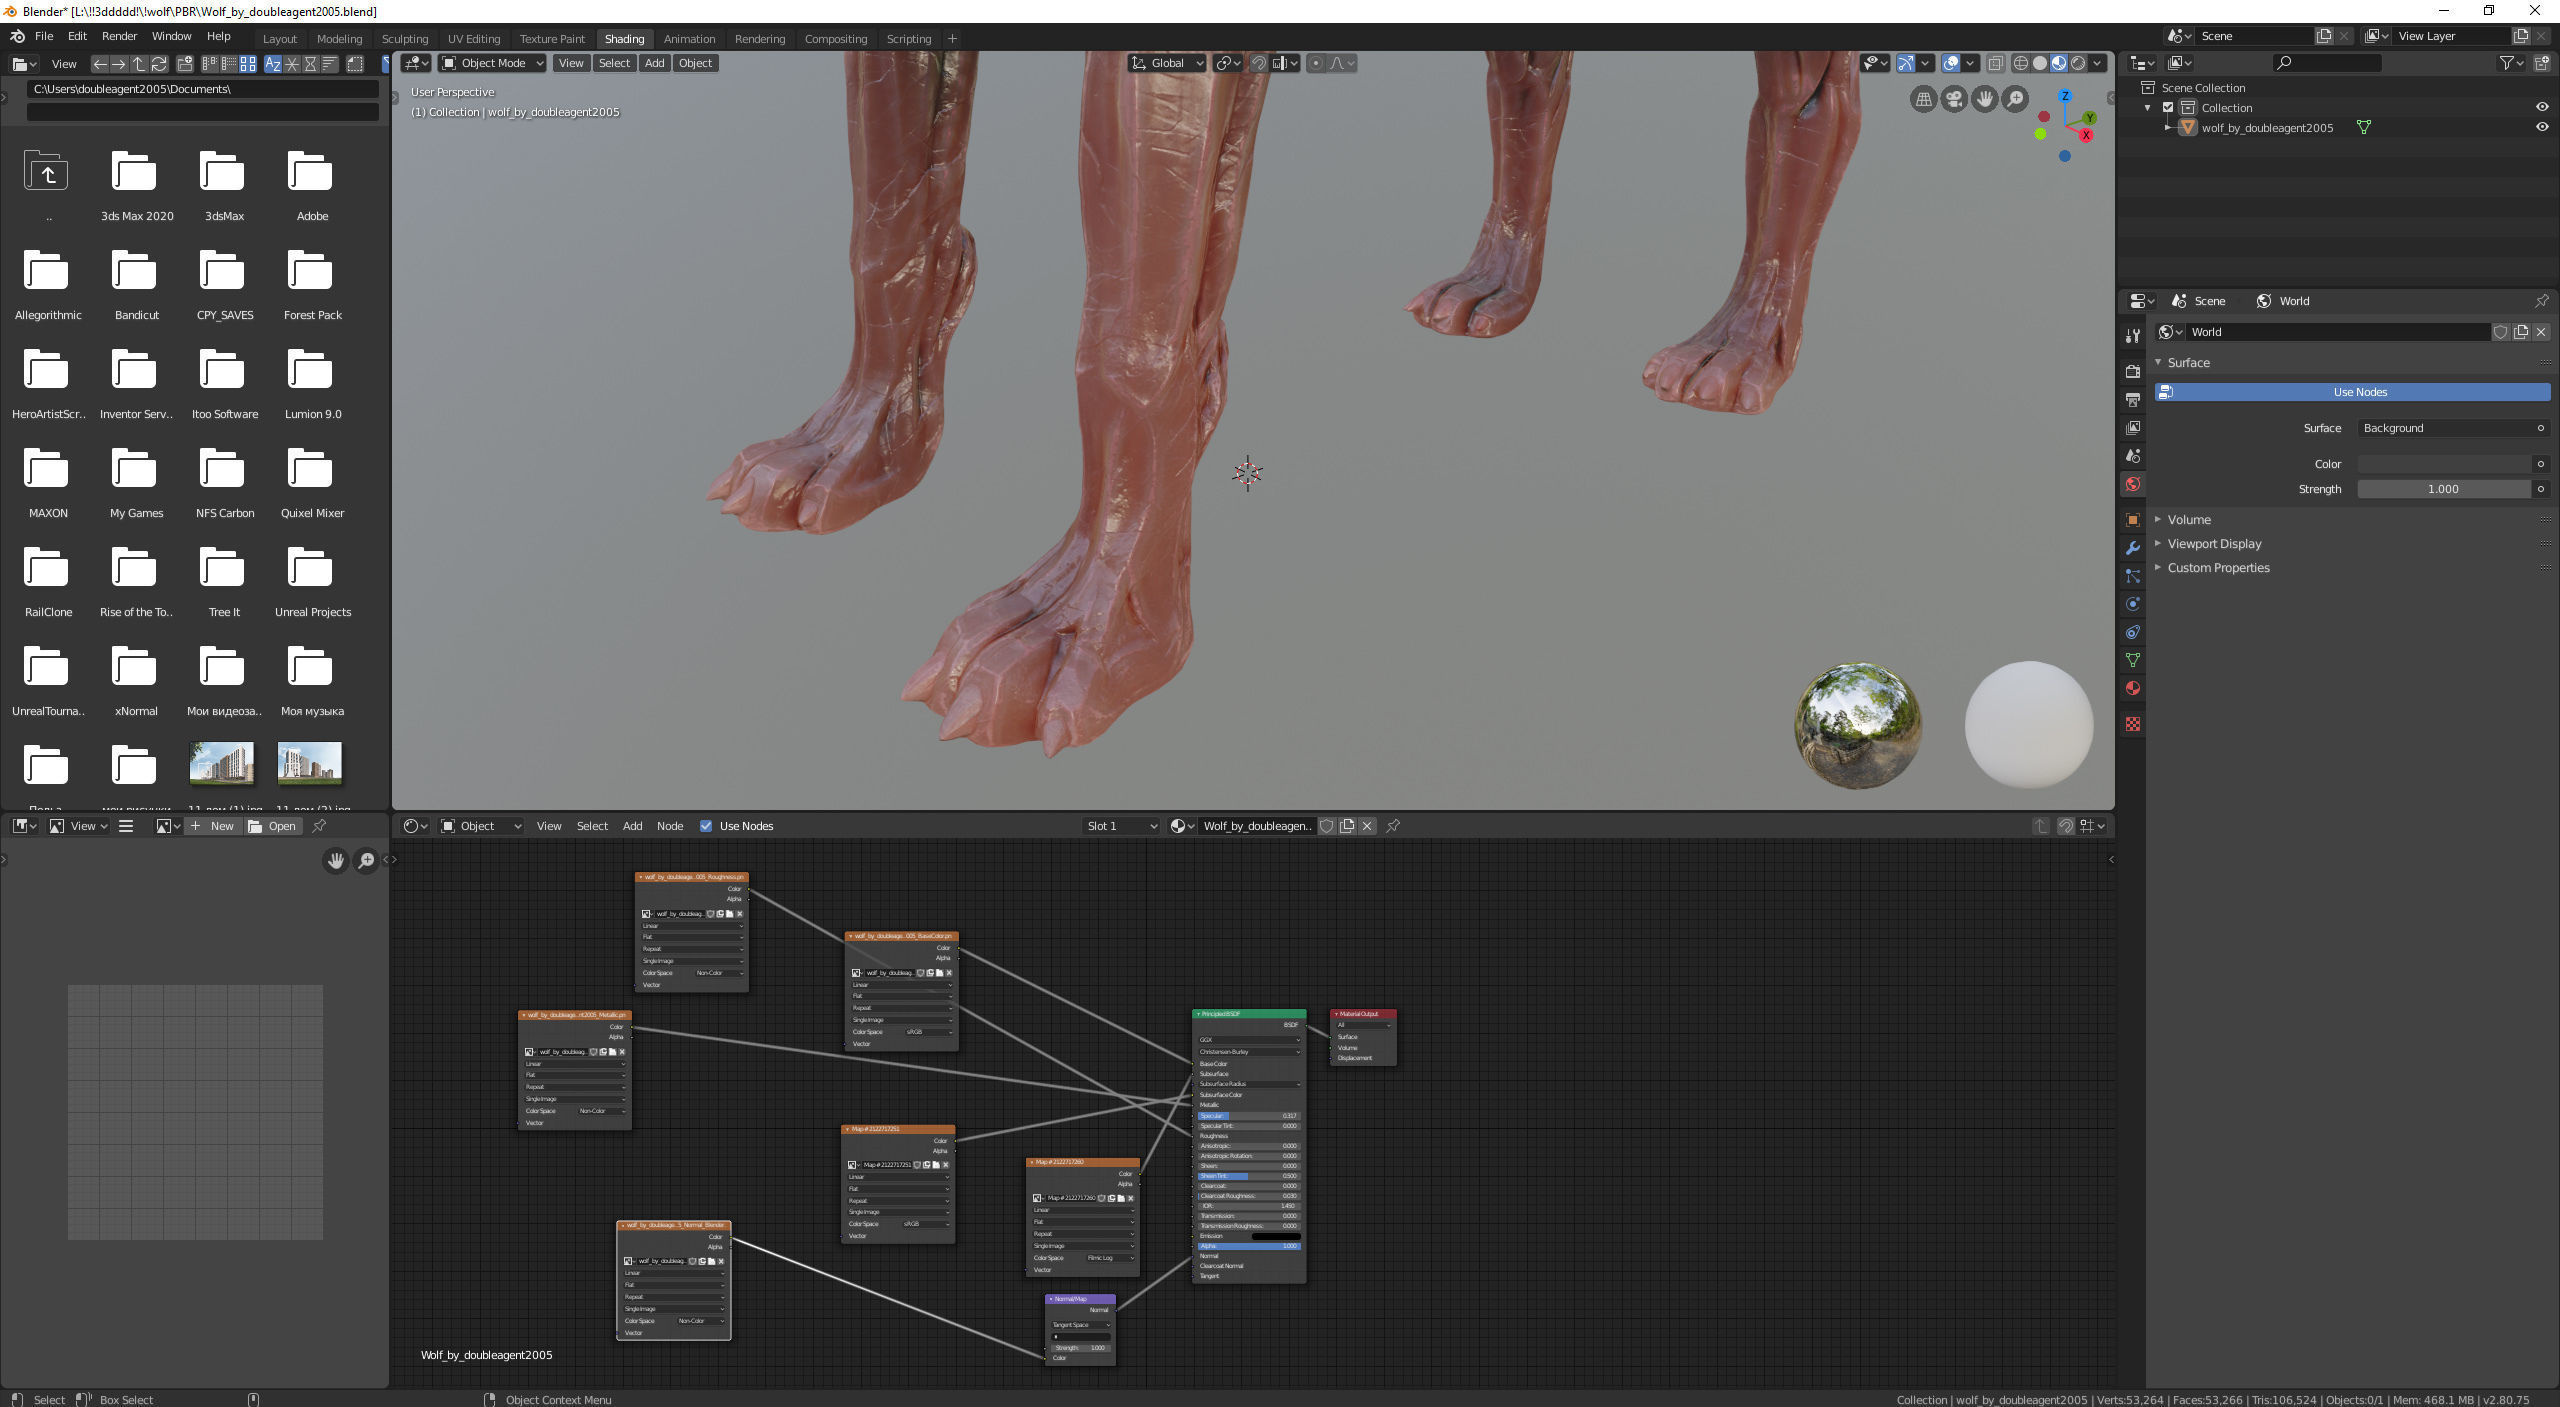Adjust the world Strength slider
This screenshot has height=1407, width=2560.
pyautogui.click(x=2442, y=489)
